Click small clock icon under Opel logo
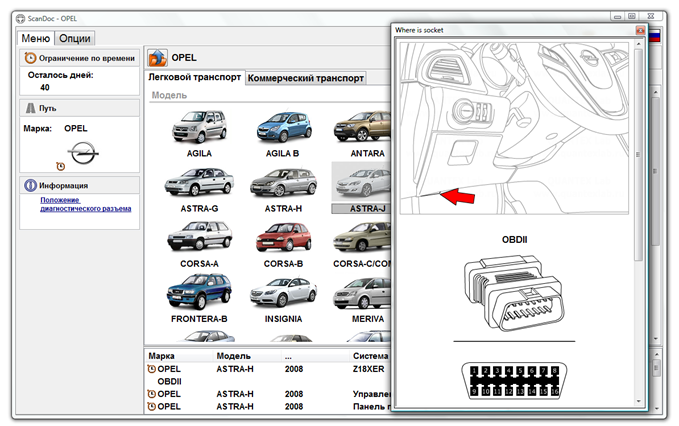The height and width of the screenshot is (426, 679). tap(61, 166)
